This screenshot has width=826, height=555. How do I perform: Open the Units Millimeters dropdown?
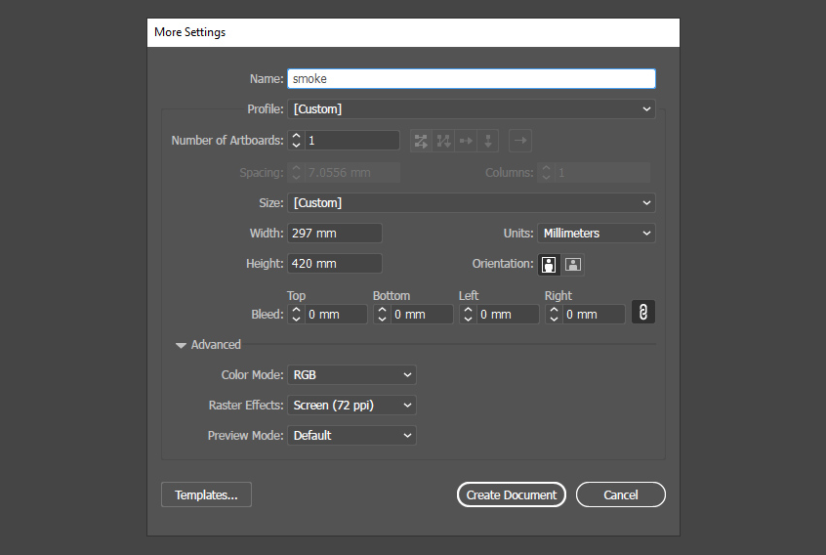click(596, 233)
